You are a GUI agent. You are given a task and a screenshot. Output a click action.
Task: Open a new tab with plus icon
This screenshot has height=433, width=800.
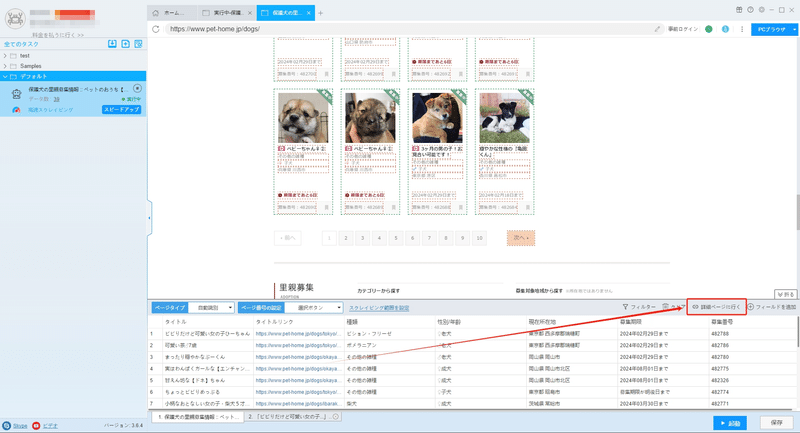(x=320, y=13)
